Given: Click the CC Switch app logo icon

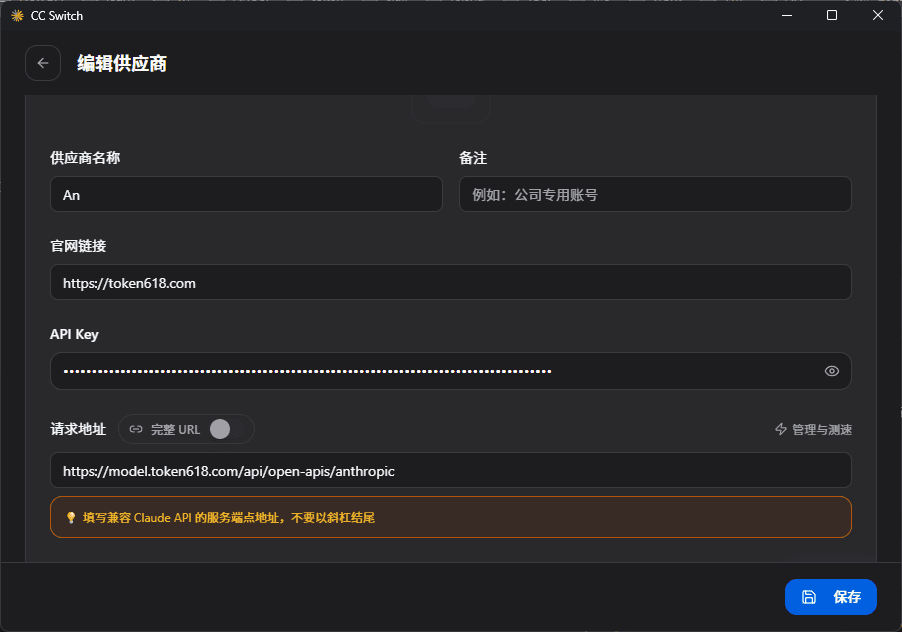Looking at the screenshot, I should click(17, 16).
